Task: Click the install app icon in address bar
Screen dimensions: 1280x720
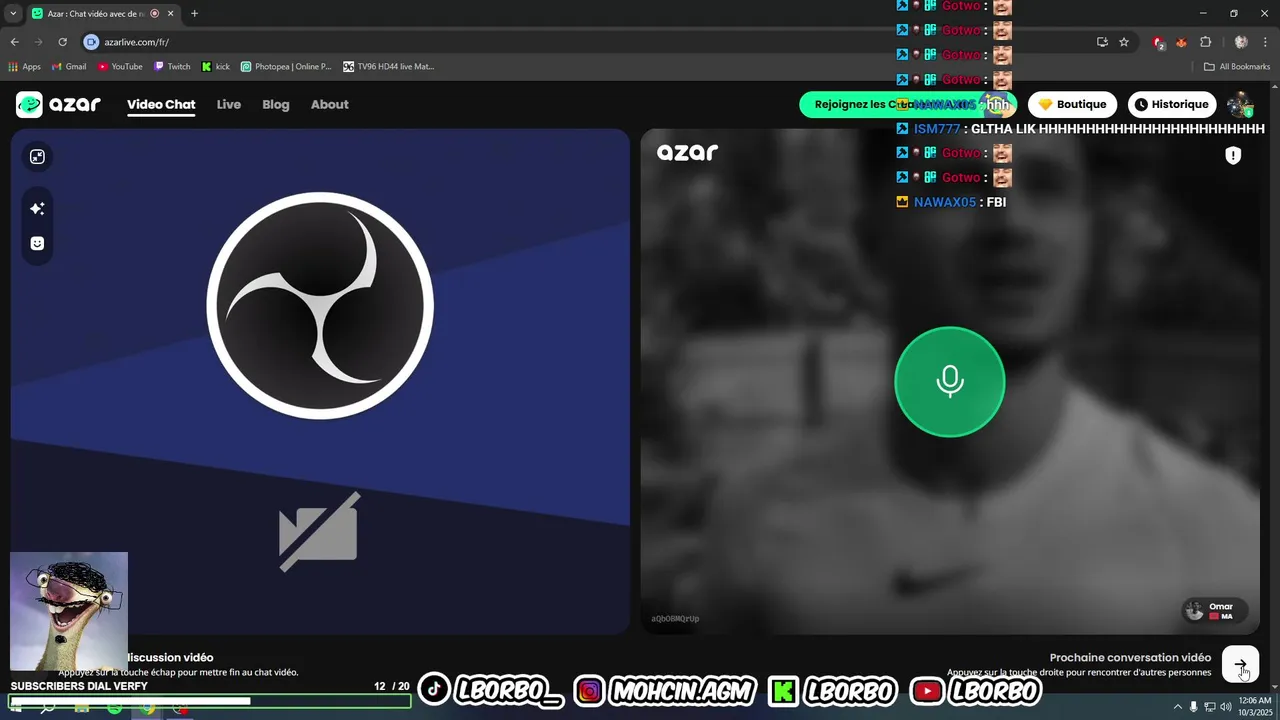Action: click(x=1102, y=42)
